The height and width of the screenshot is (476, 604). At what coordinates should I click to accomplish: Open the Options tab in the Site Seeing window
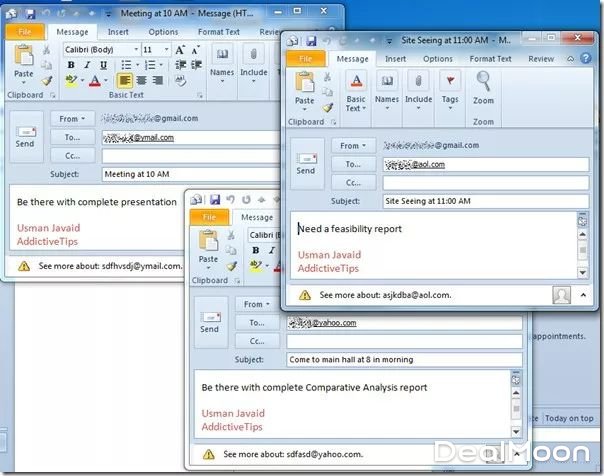click(x=437, y=59)
